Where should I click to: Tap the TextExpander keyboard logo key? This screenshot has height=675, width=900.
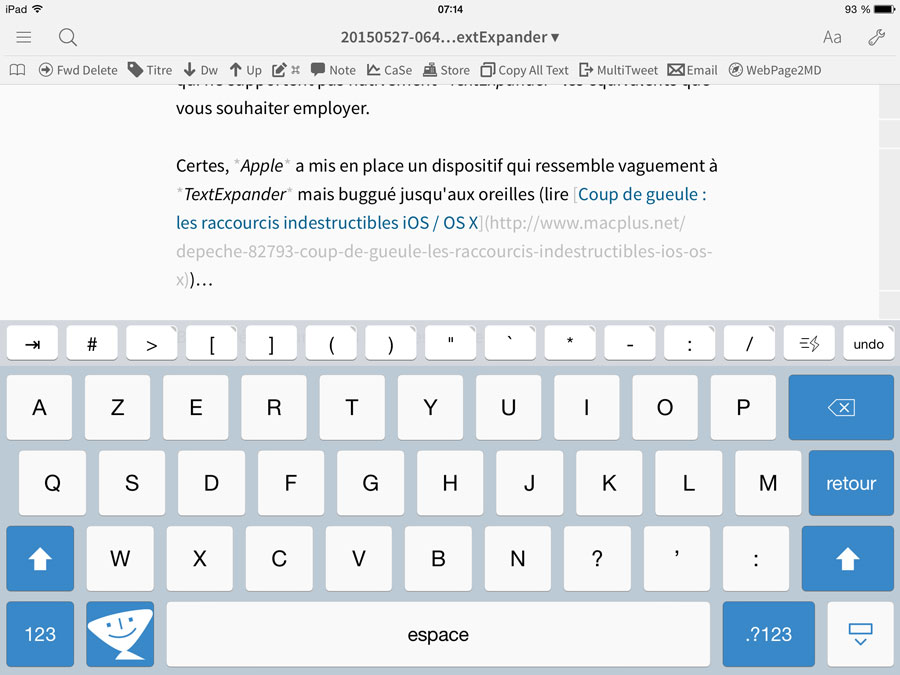120,634
